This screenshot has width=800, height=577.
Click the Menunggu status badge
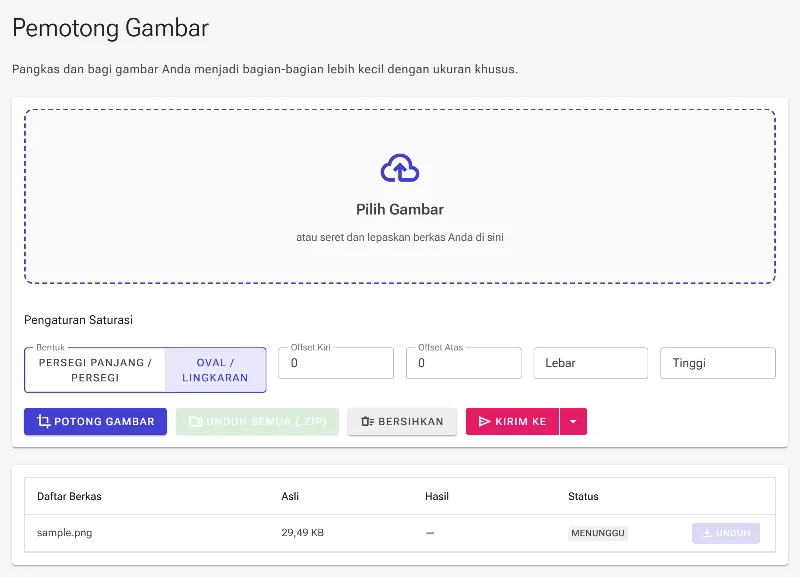click(598, 533)
